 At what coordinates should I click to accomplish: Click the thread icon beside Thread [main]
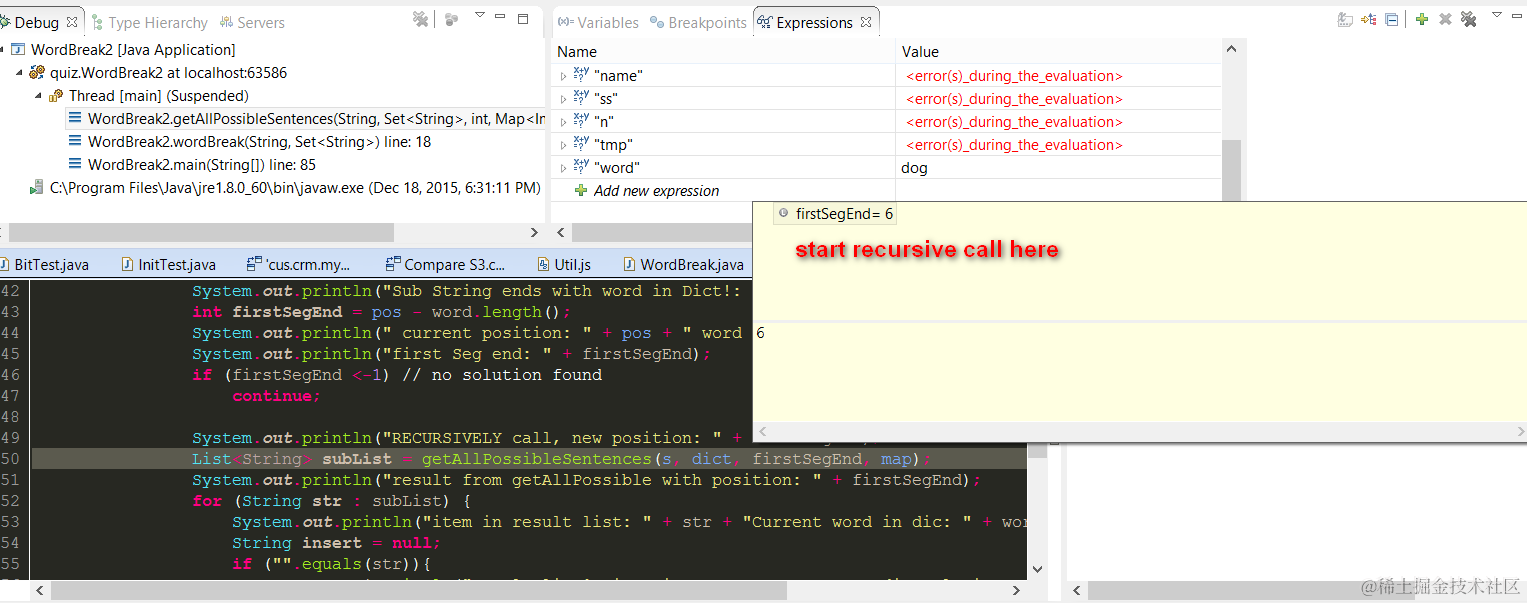56,96
